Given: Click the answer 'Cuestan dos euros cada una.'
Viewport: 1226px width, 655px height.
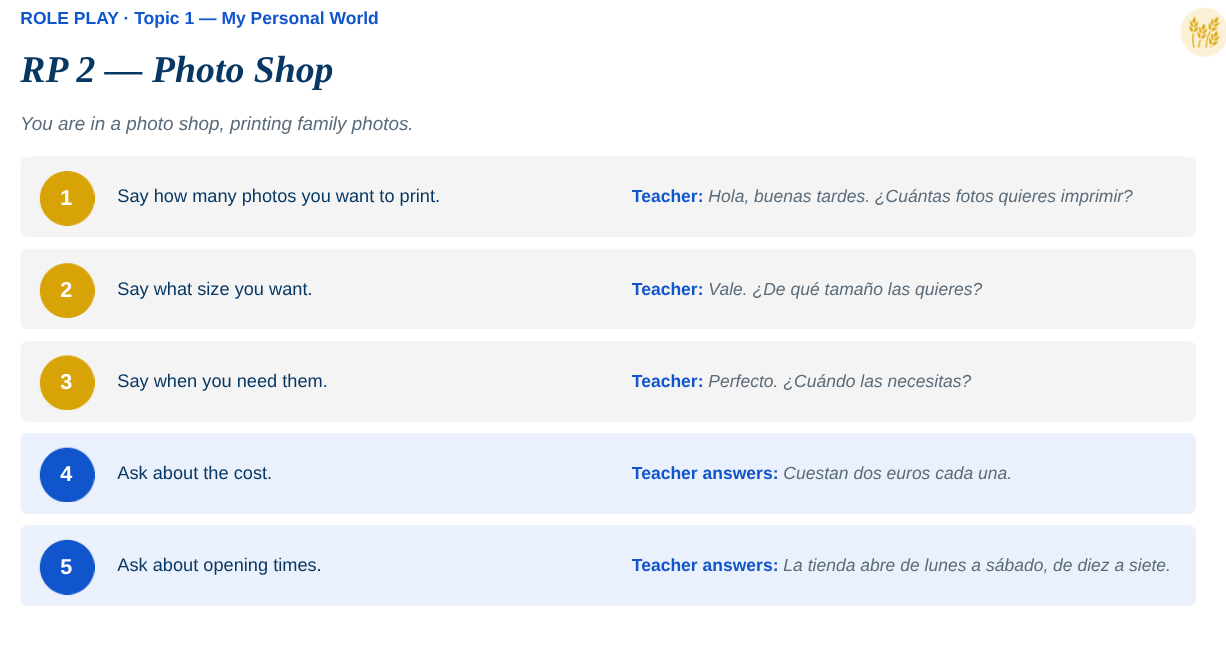Looking at the screenshot, I should 897,473.
